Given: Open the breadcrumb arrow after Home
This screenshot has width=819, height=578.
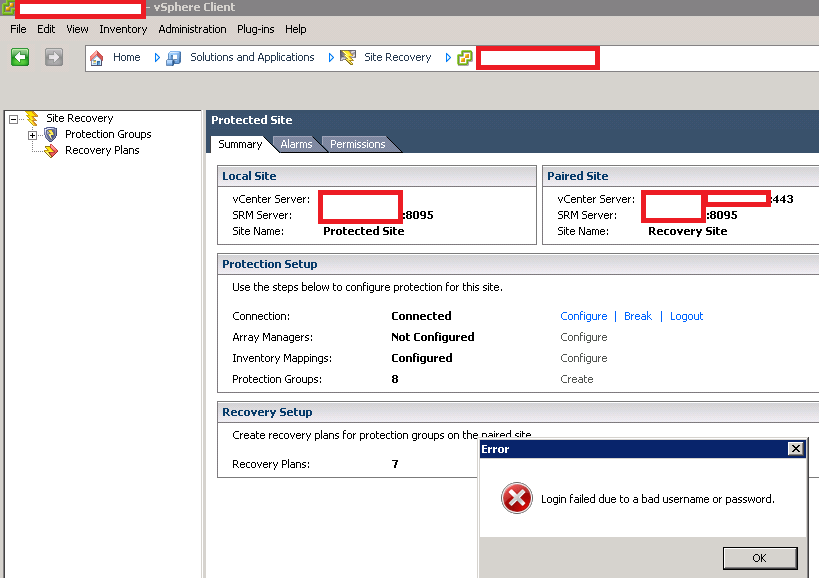Looking at the screenshot, I should point(157,58).
